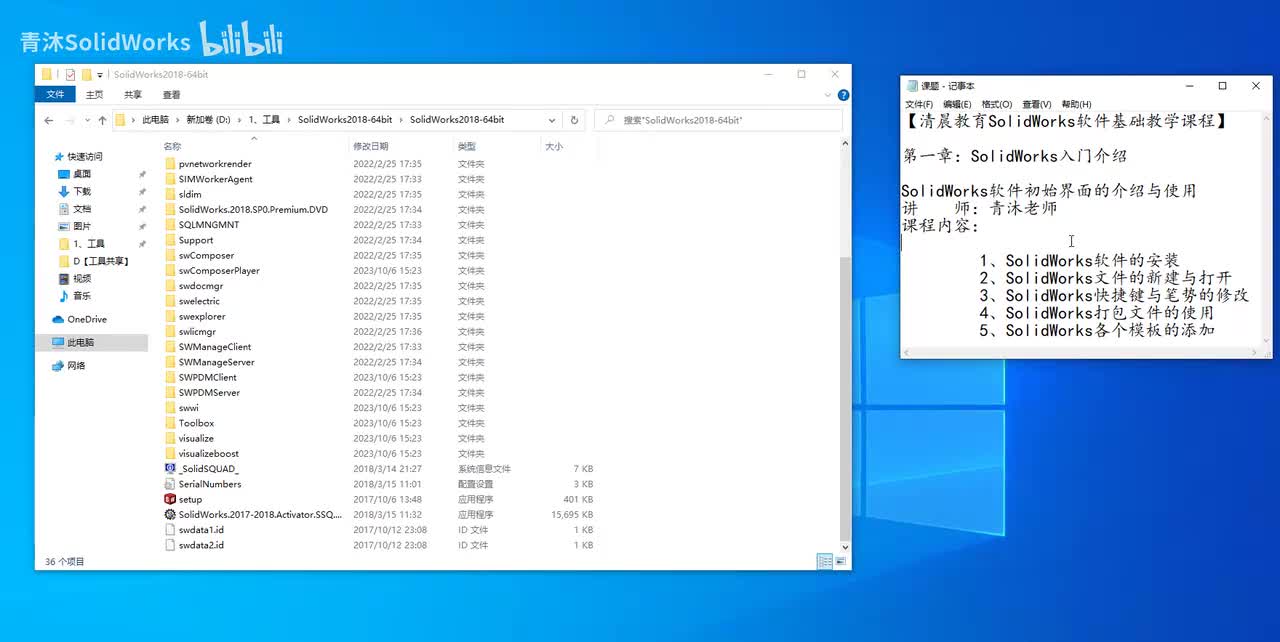The height and width of the screenshot is (642, 1280).
Task: Click the Toolbox folder icon
Action: pos(170,423)
